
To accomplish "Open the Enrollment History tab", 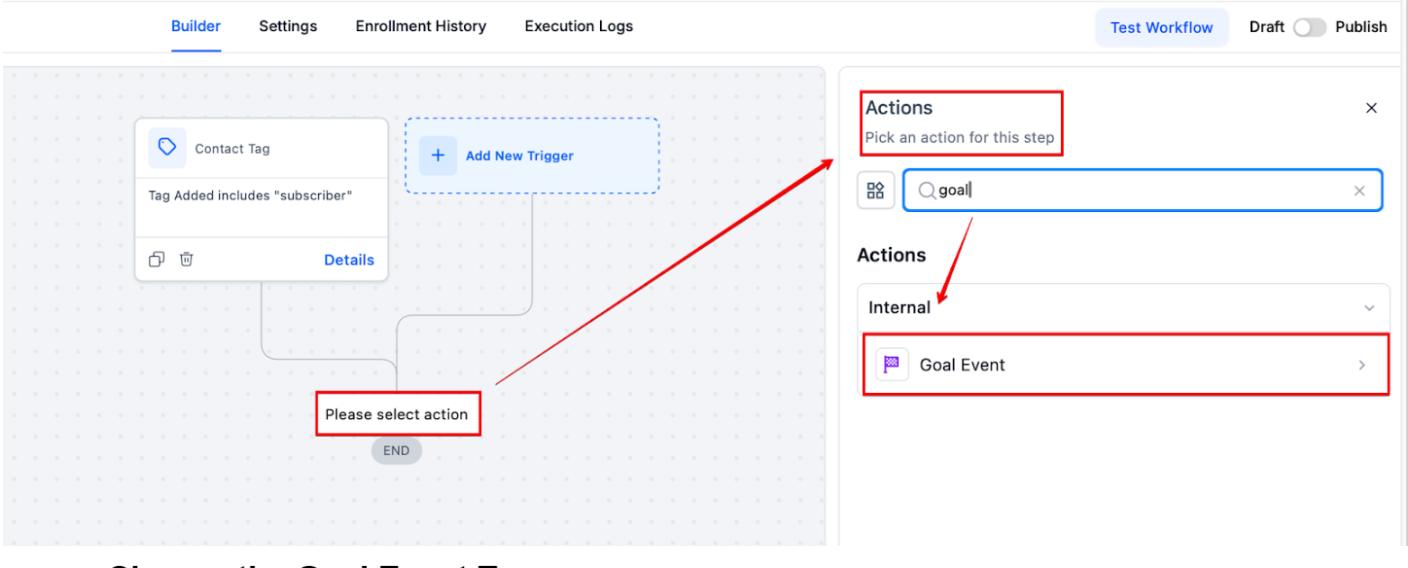I will click(x=421, y=26).
